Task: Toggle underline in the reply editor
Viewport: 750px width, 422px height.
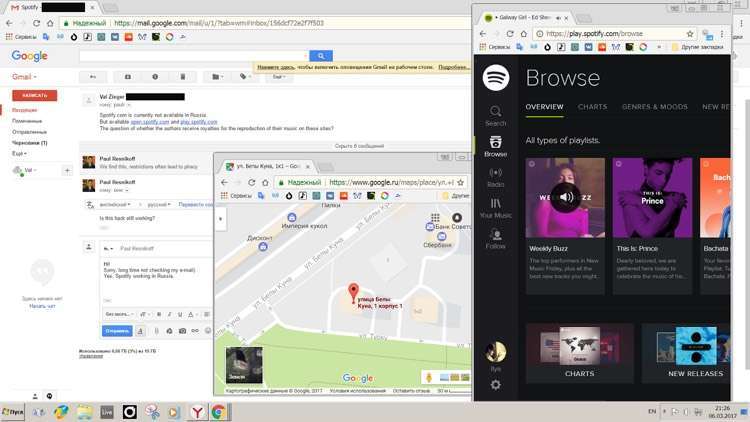Action: (x=180, y=314)
